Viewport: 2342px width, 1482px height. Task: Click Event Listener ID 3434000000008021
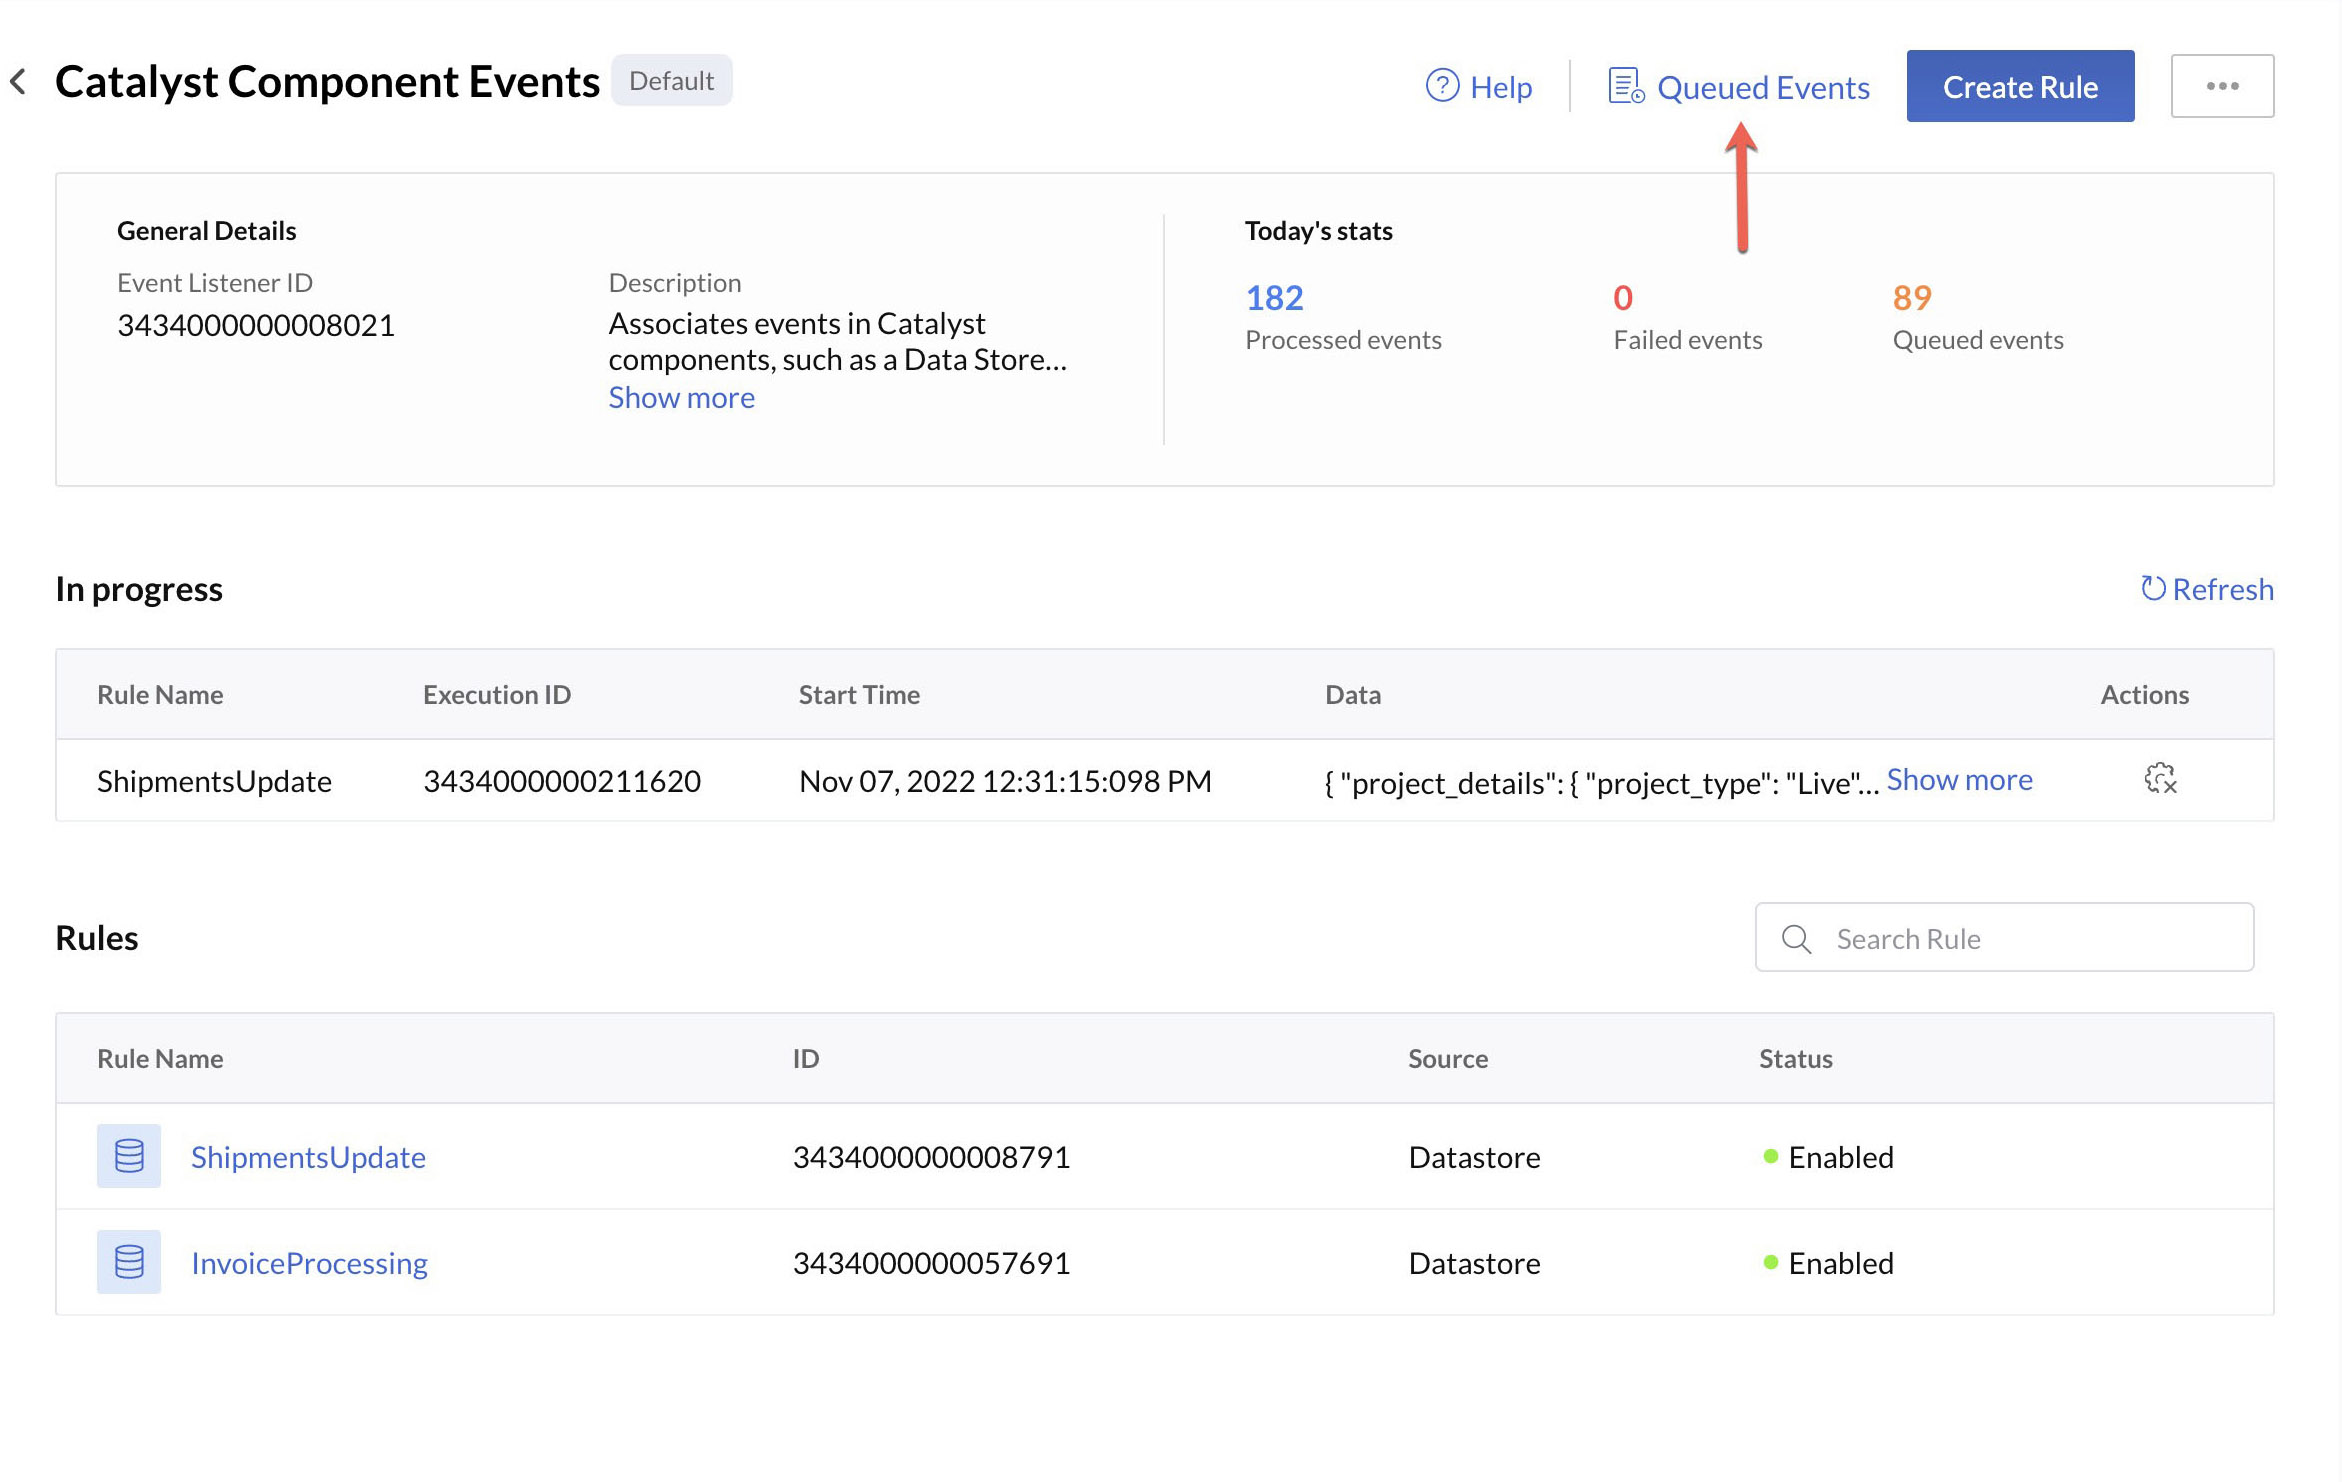[256, 325]
